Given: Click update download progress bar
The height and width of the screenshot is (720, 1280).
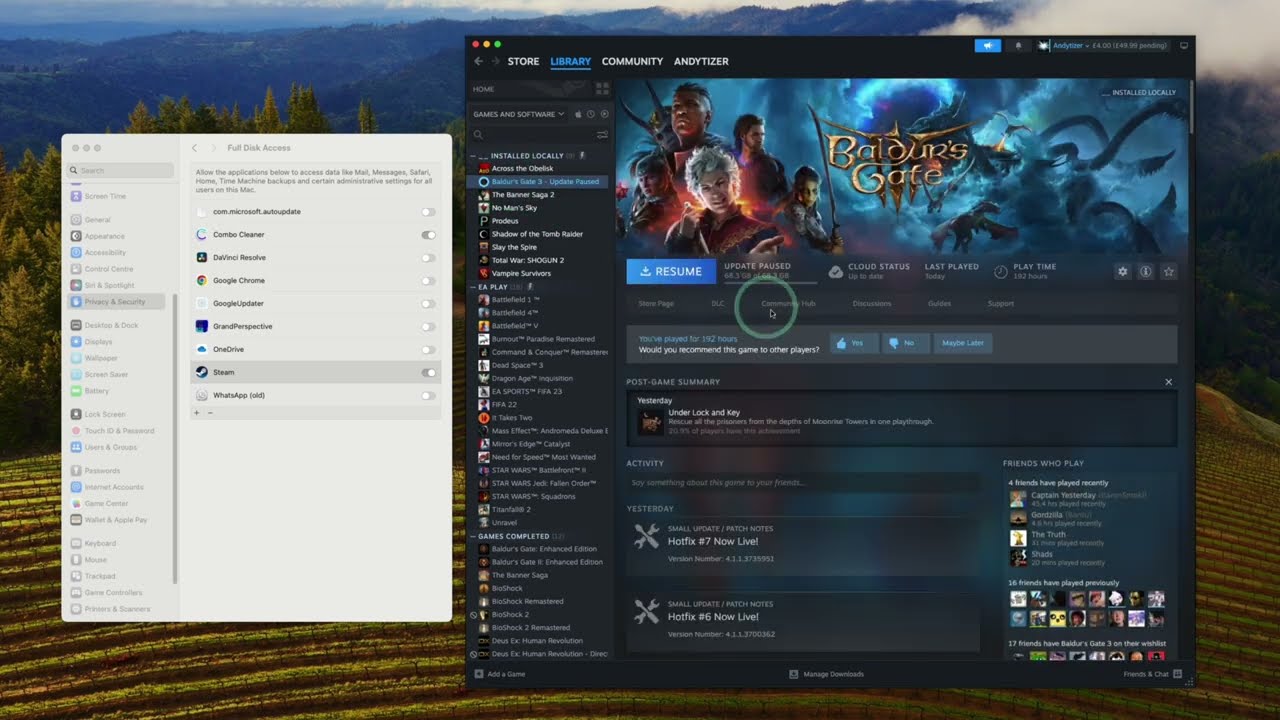Looking at the screenshot, I should [x=770, y=282].
